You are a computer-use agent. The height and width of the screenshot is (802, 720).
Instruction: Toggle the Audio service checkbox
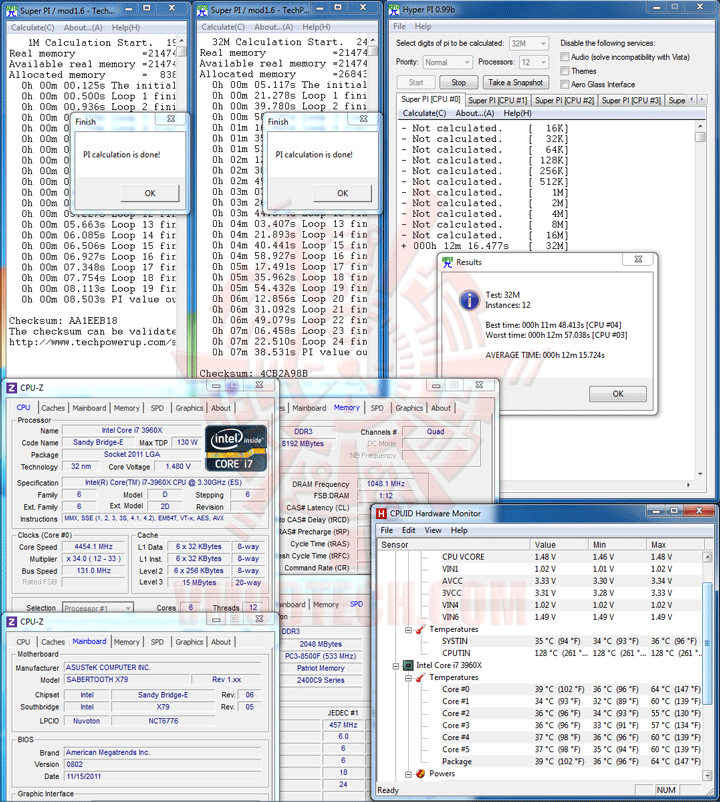[x=565, y=57]
